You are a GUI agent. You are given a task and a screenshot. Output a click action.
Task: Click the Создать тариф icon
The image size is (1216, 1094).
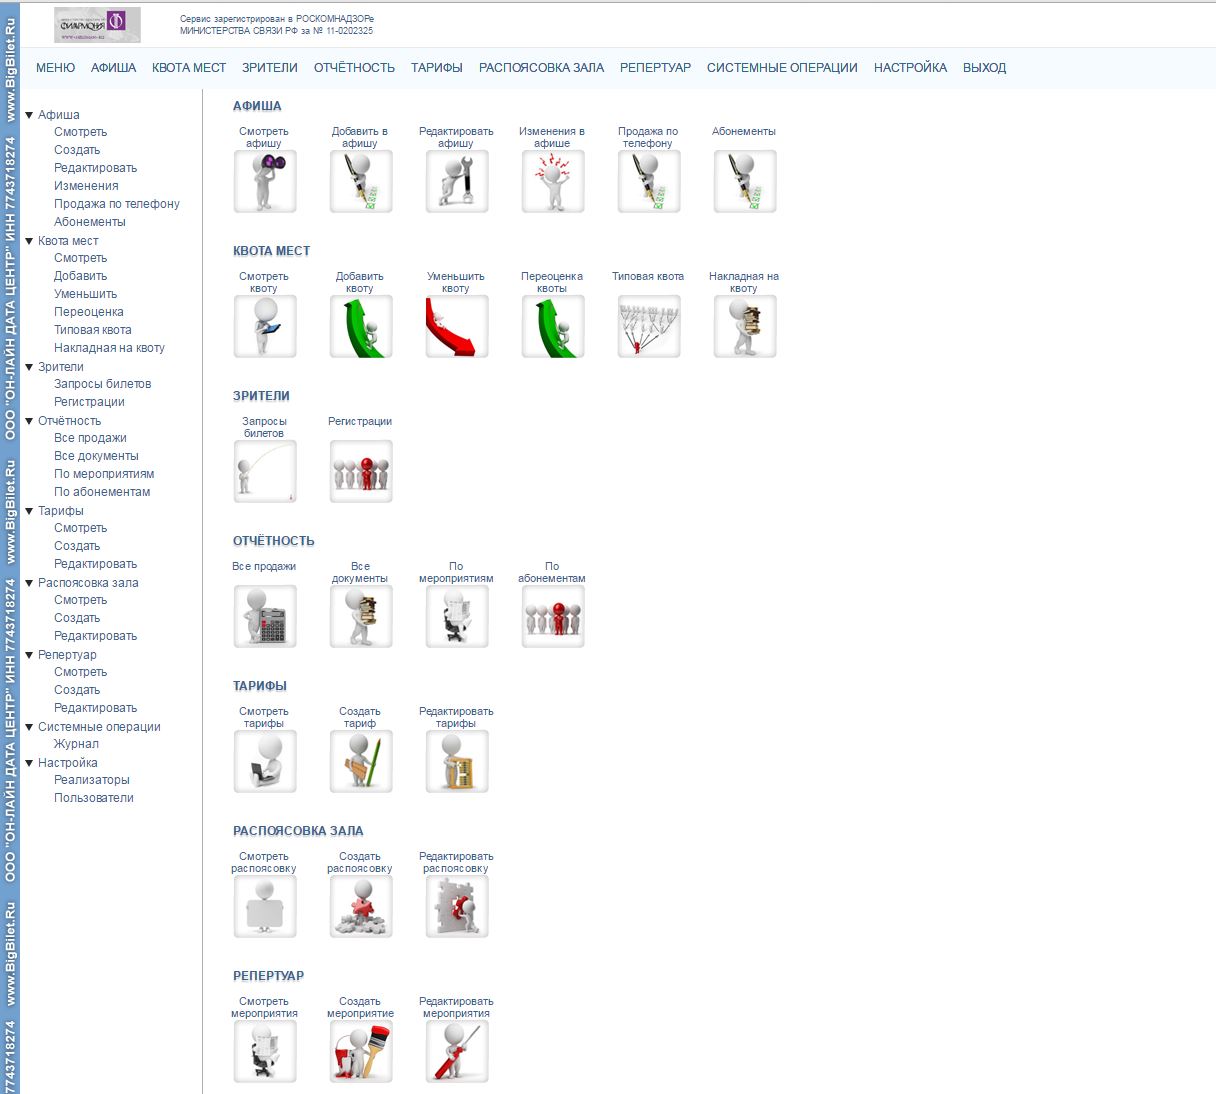point(361,761)
